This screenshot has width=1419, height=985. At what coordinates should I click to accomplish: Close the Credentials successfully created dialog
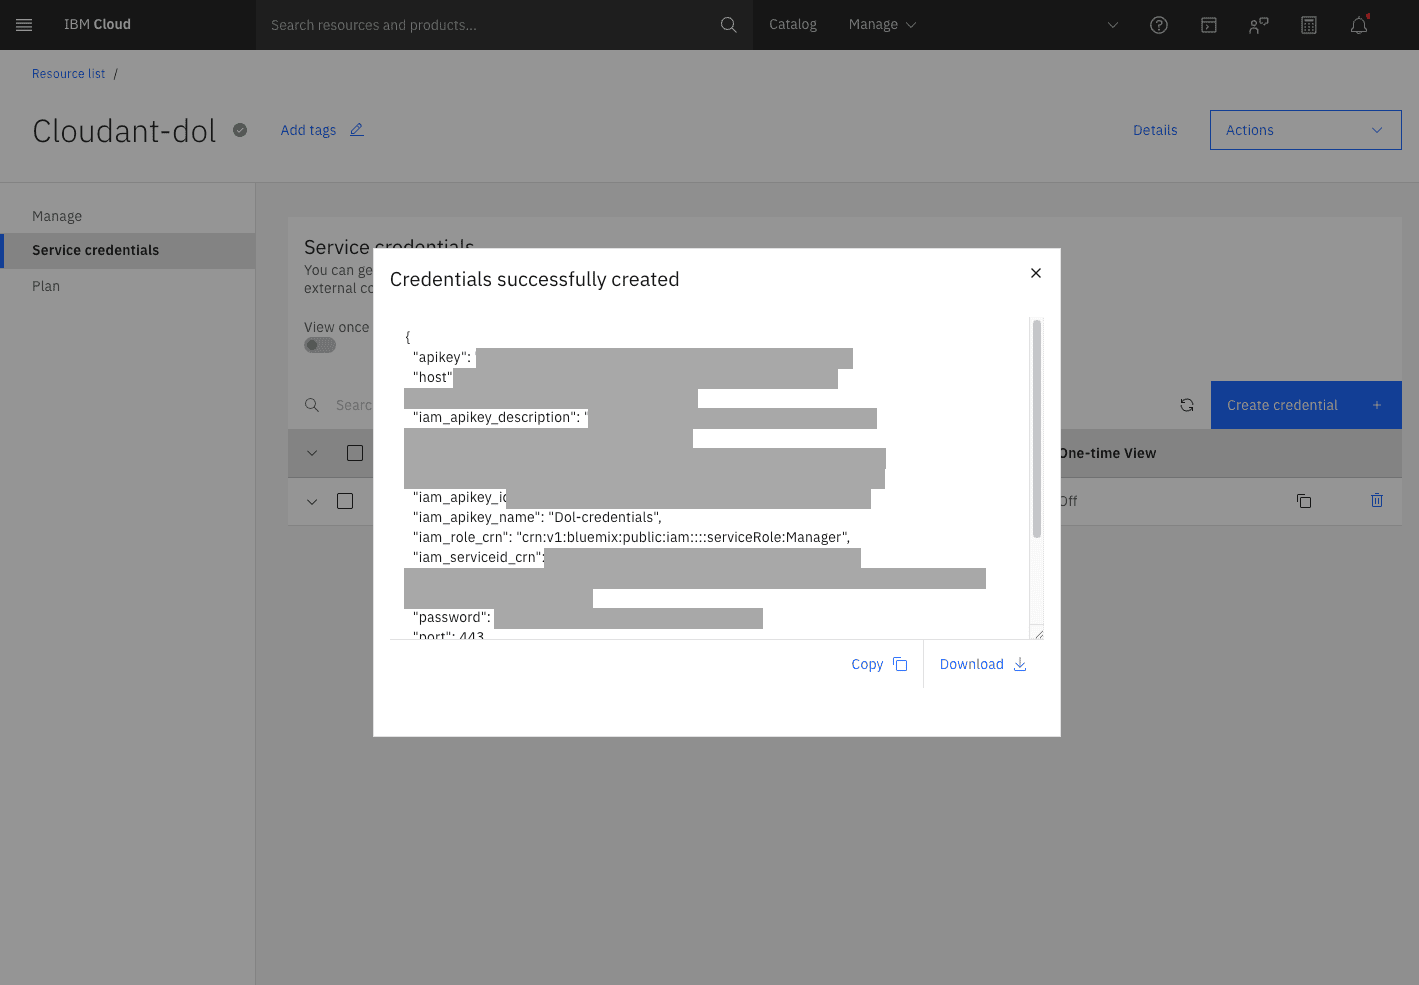tap(1036, 273)
